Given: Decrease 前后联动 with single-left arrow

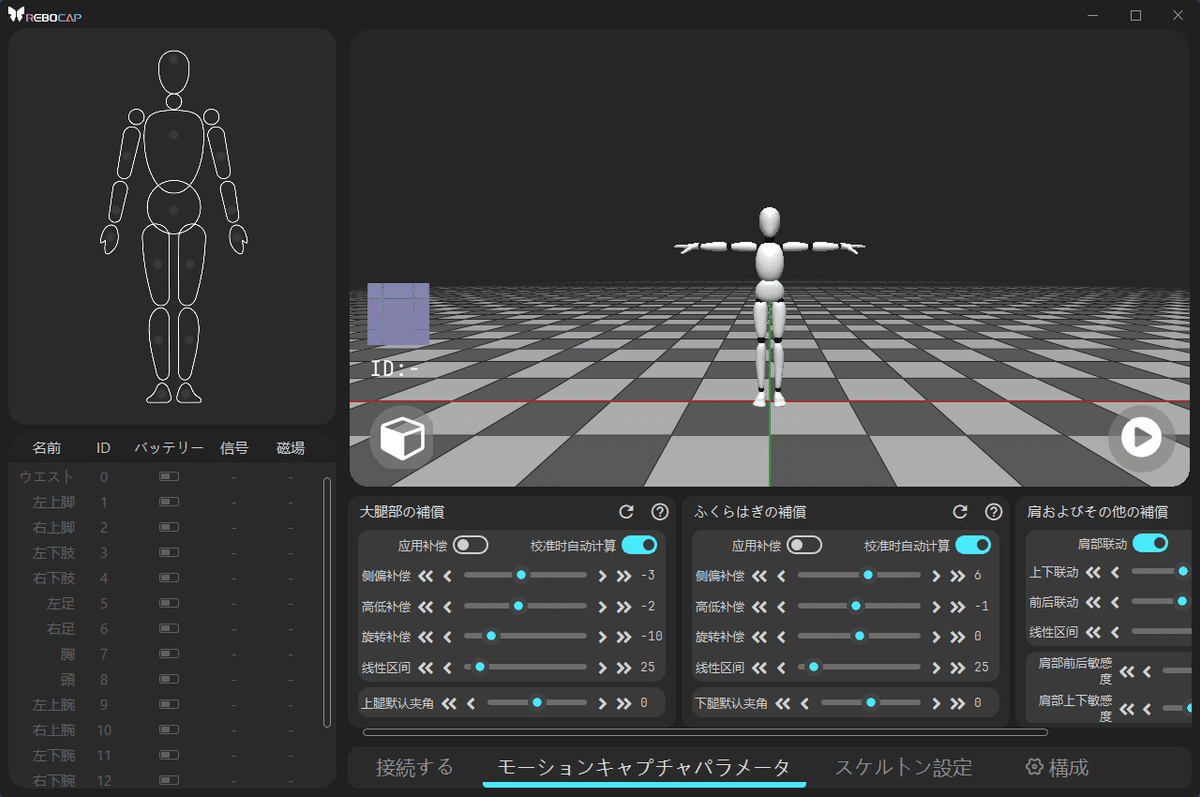Looking at the screenshot, I should coord(1114,601).
